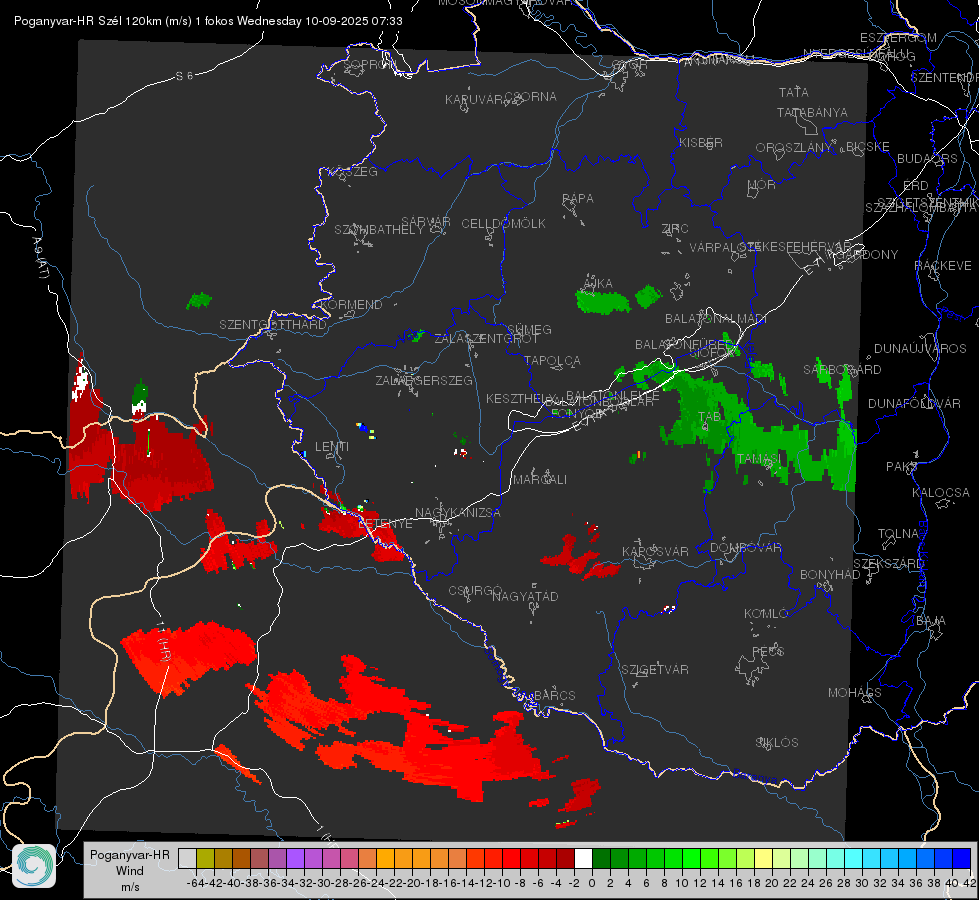Select the TAMÁSI label
Image resolution: width=979 pixels, height=900 pixels.
click(759, 458)
